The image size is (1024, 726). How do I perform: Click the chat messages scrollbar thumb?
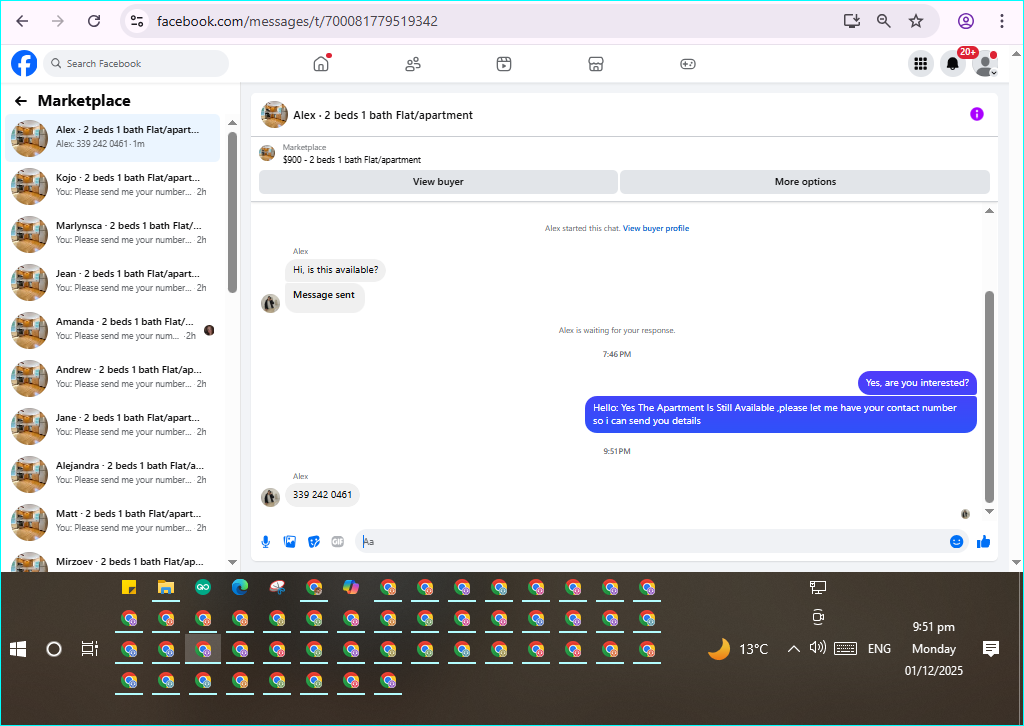(x=989, y=397)
